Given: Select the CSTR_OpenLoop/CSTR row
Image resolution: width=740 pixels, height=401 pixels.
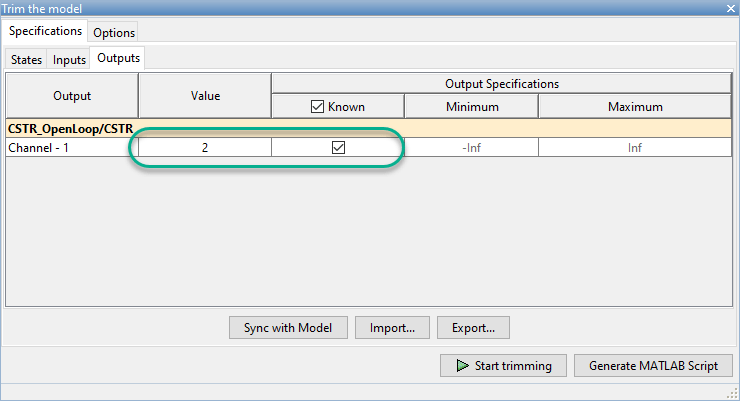Looking at the screenshot, I should click(x=70, y=128).
